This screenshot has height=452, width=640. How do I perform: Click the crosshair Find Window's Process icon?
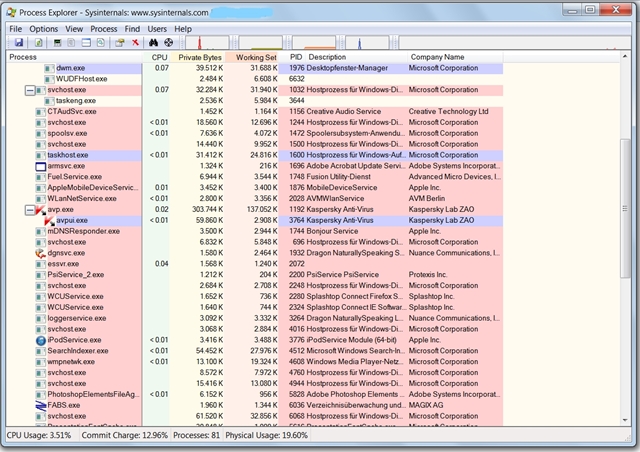pyautogui.click(x=169, y=42)
